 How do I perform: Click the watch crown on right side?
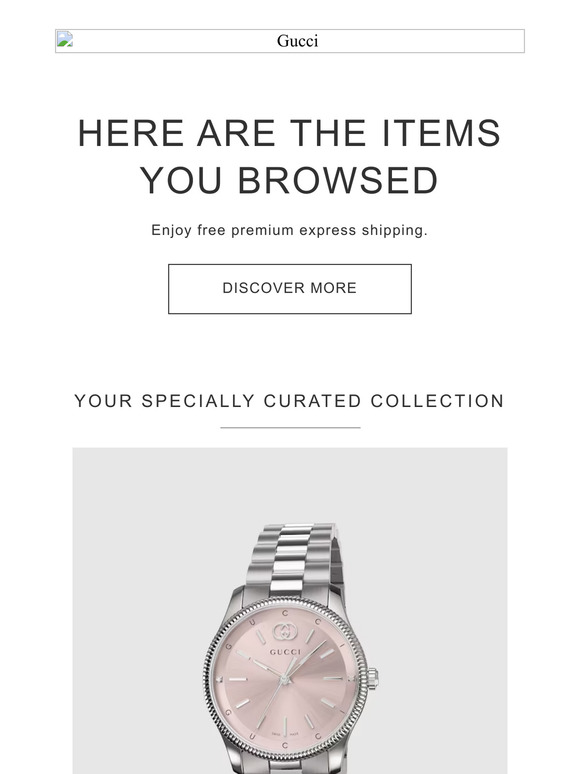point(373,678)
